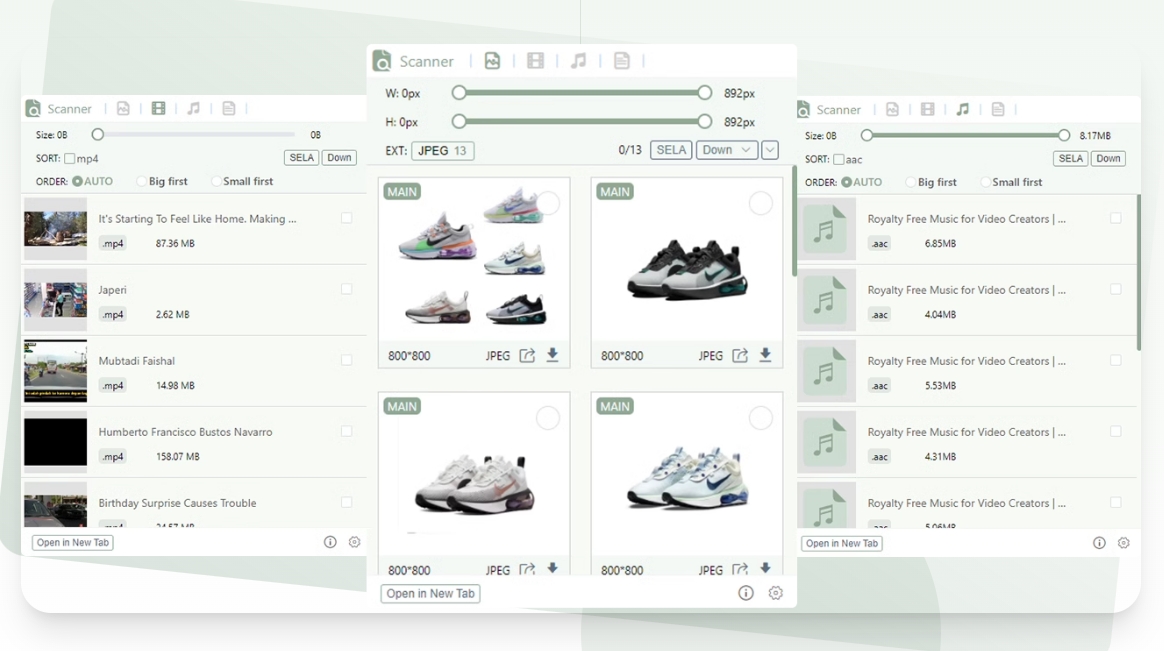The image size is (1164, 651).
Task: Select document tab icon in right Scanner panel
Action: 998,109
